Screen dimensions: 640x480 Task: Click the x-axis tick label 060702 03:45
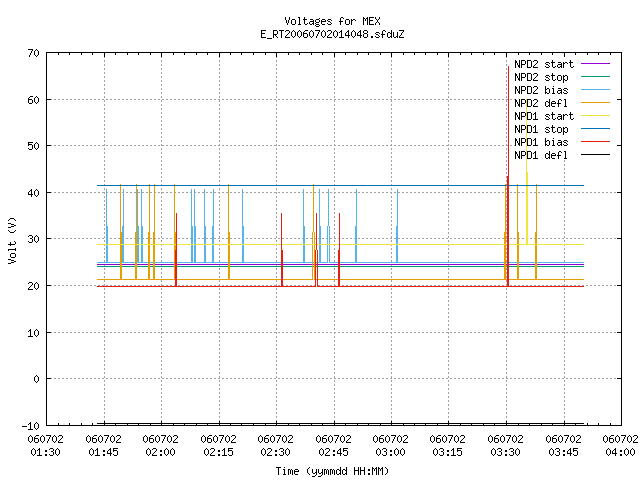tap(564, 445)
